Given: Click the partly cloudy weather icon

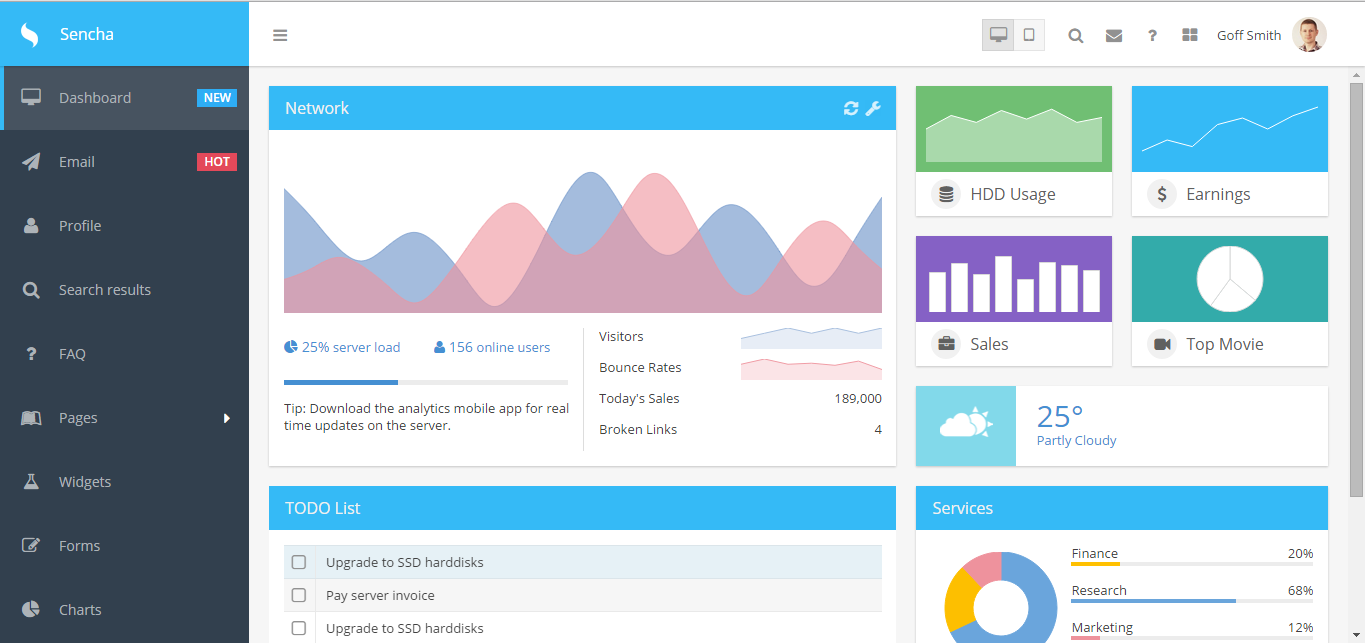Looking at the screenshot, I should coord(966,425).
